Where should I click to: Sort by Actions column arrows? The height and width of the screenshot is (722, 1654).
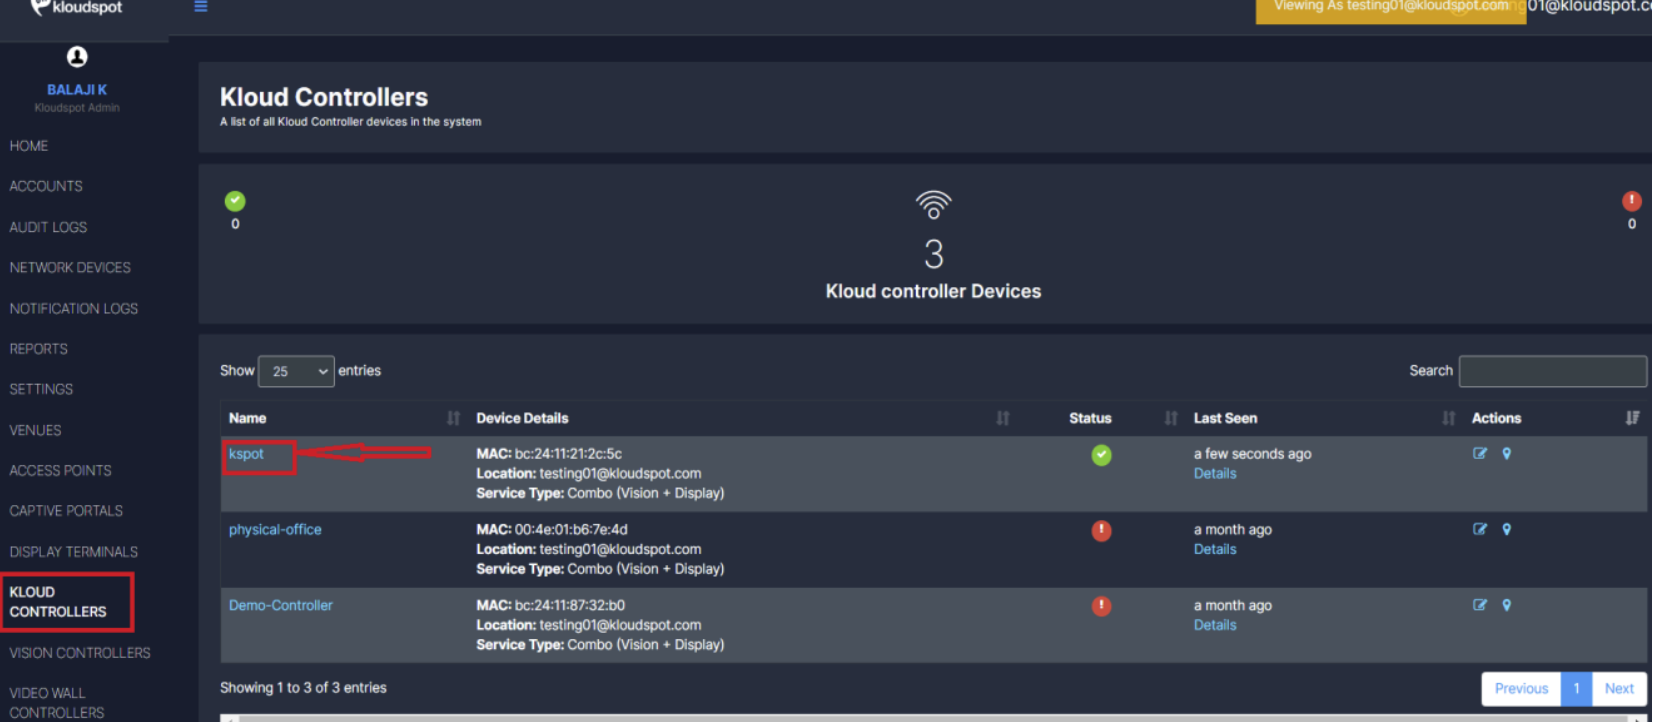1632,418
